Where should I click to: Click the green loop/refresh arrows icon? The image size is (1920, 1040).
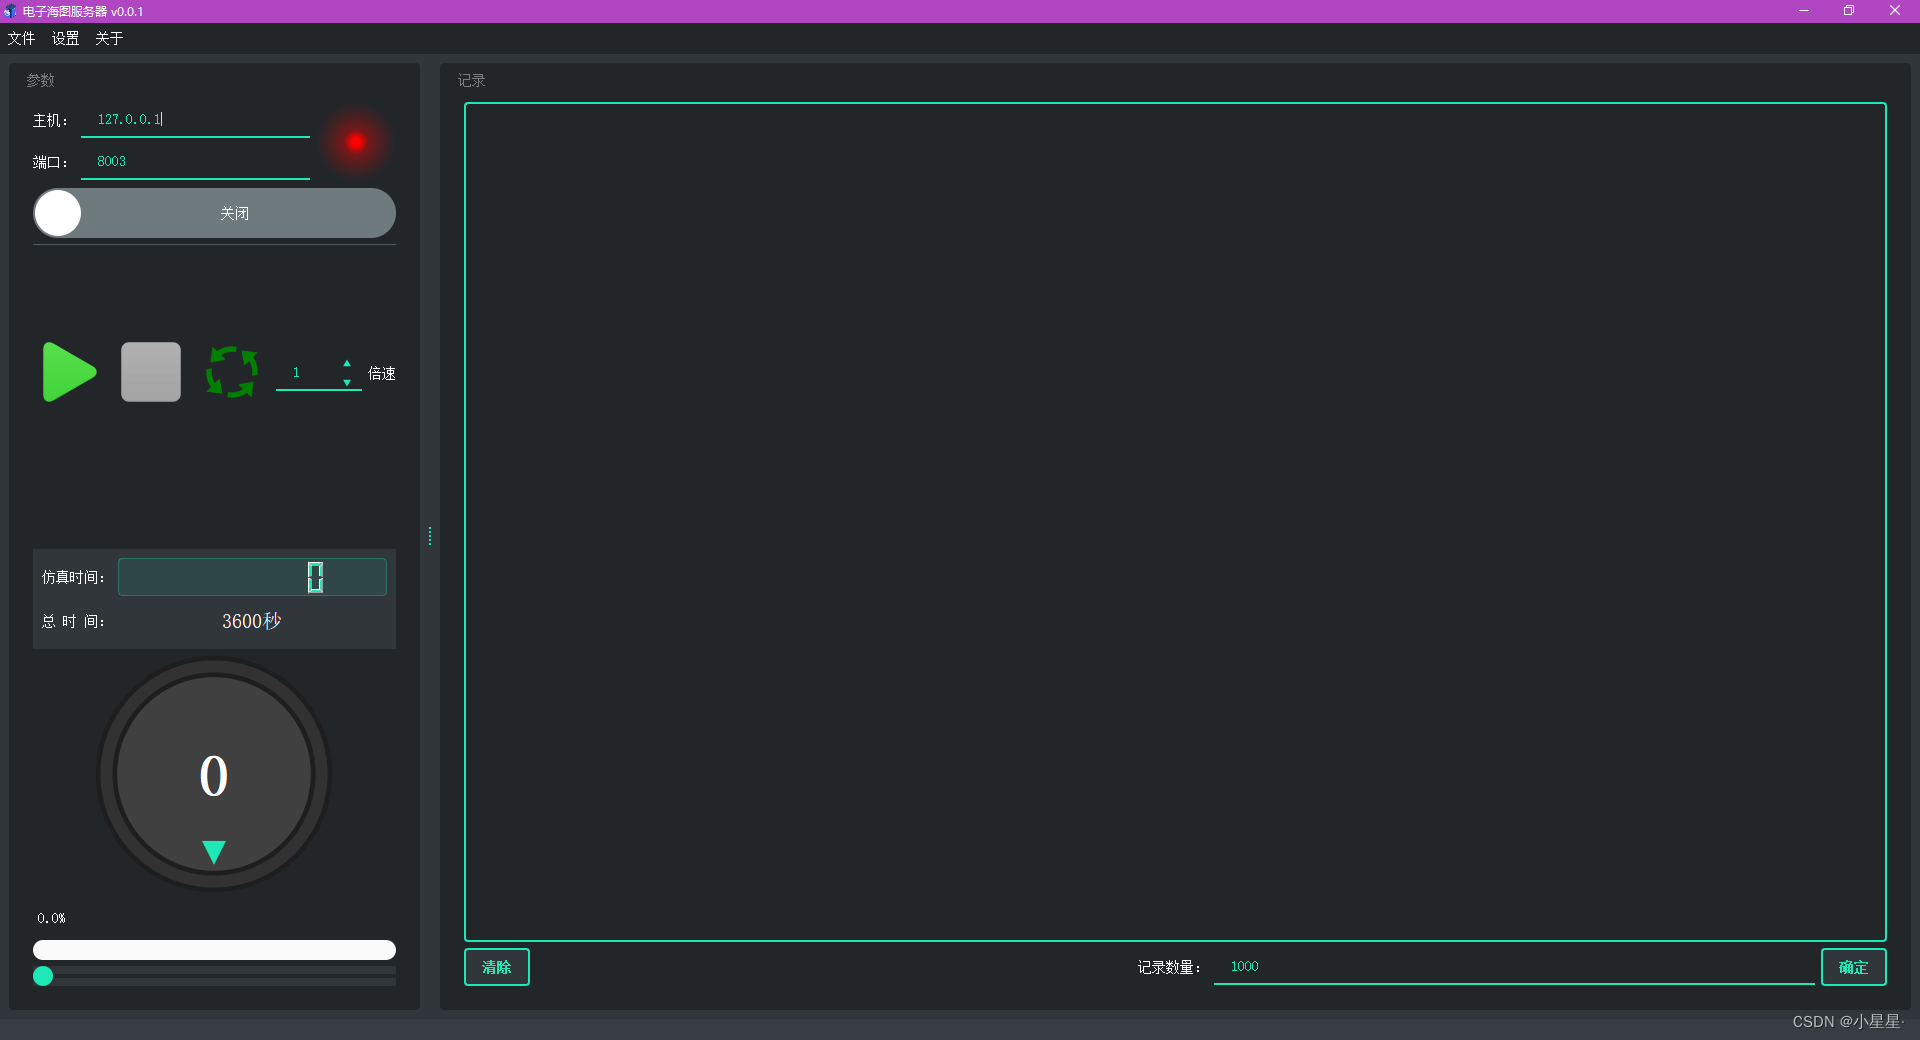pyautogui.click(x=232, y=372)
